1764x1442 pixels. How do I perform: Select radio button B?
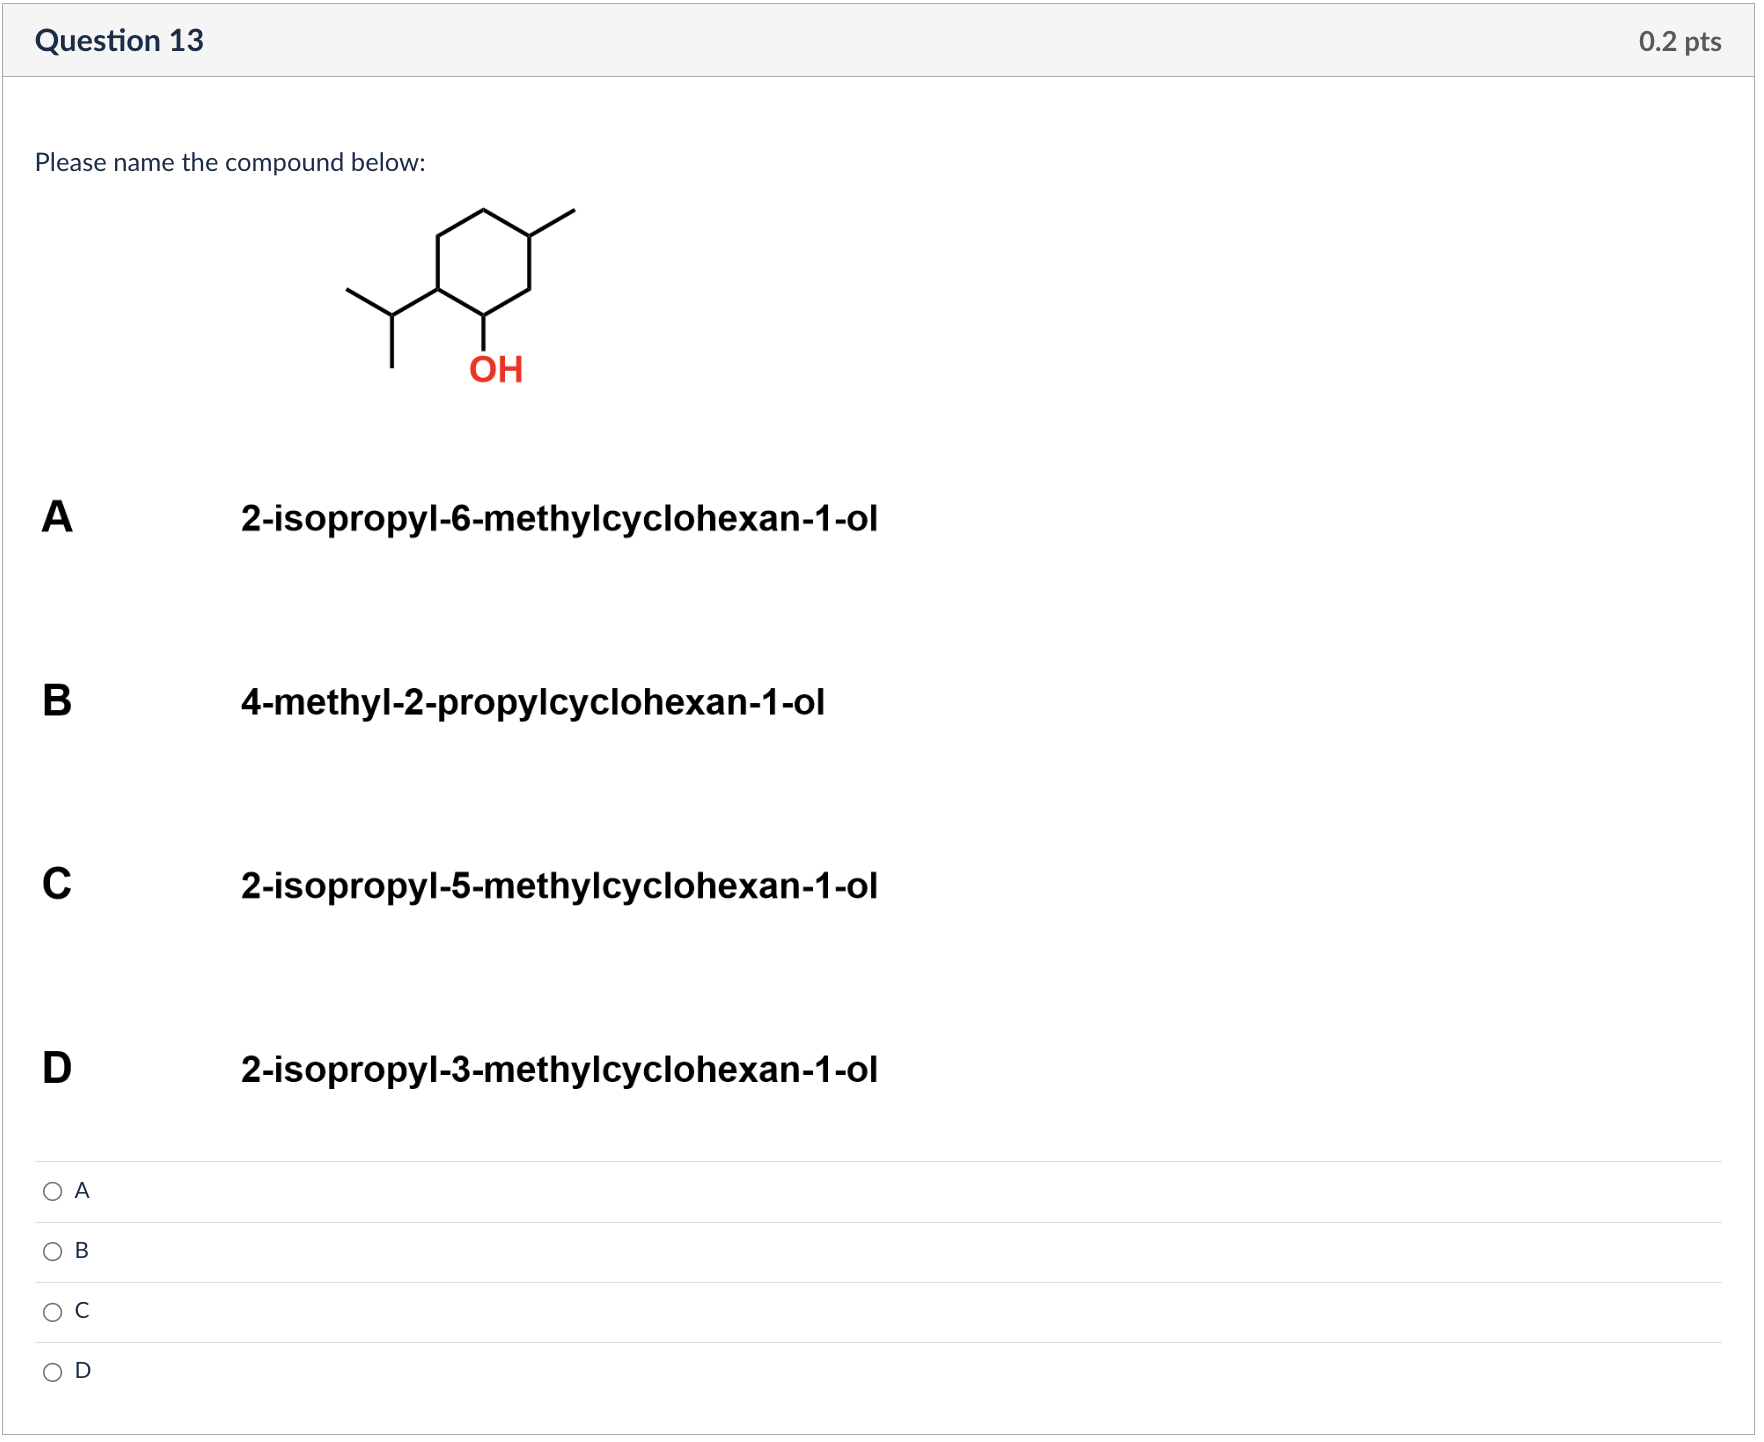52,1250
